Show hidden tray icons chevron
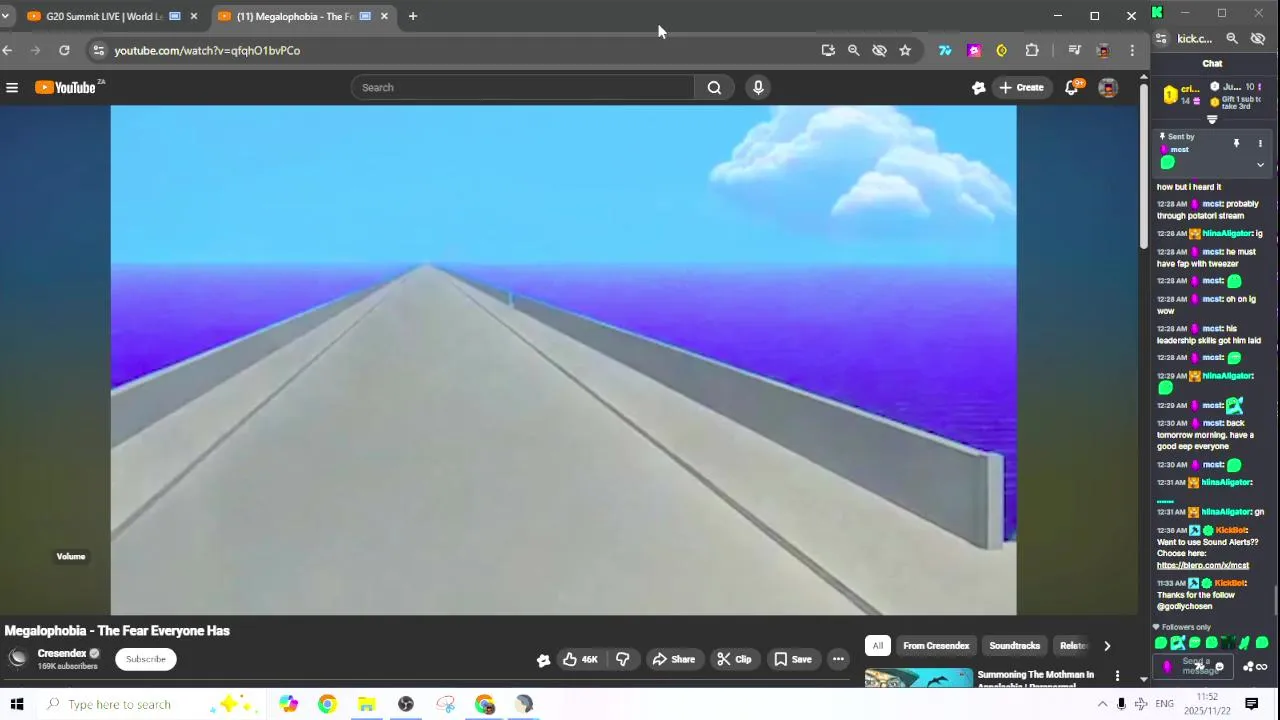 coord(1102,704)
